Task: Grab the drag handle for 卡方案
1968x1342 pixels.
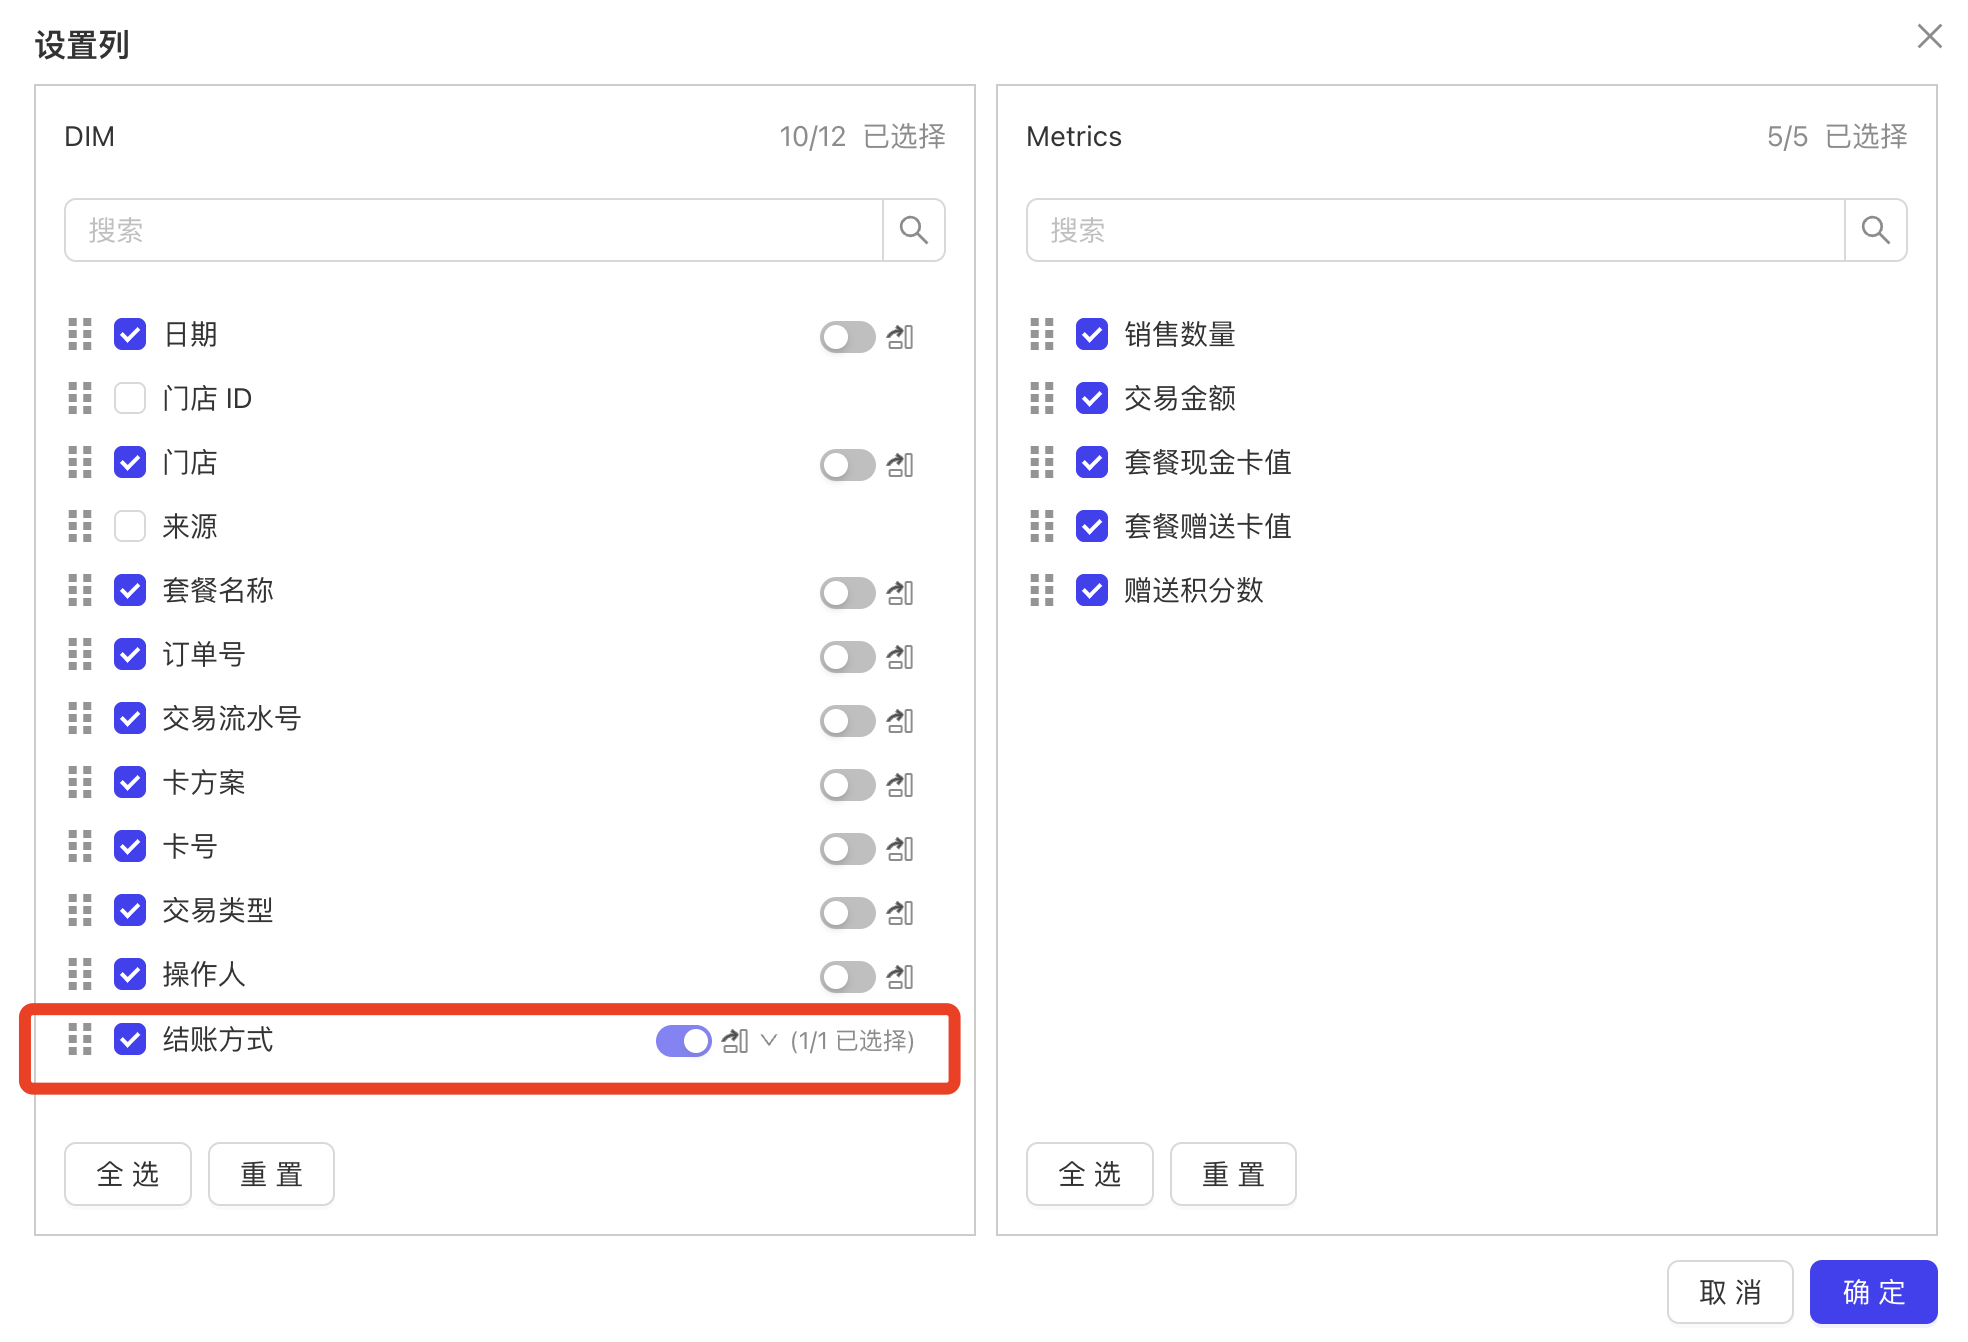Action: (80, 782)
